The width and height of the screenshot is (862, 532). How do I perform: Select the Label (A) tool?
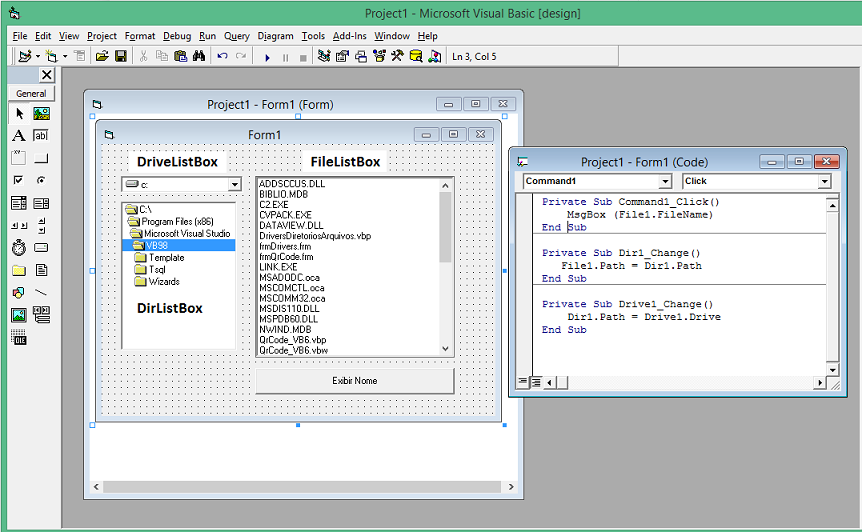pyautogui.click(x=19, y=136)
